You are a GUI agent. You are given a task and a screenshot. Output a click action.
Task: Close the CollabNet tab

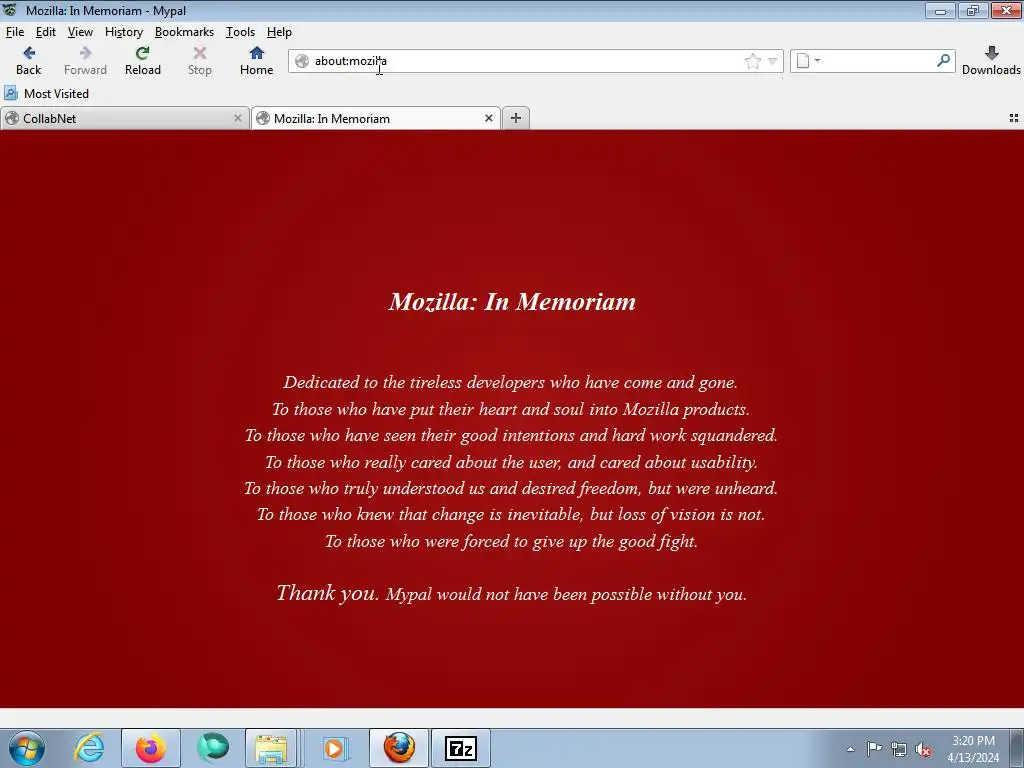click(238, 118)
